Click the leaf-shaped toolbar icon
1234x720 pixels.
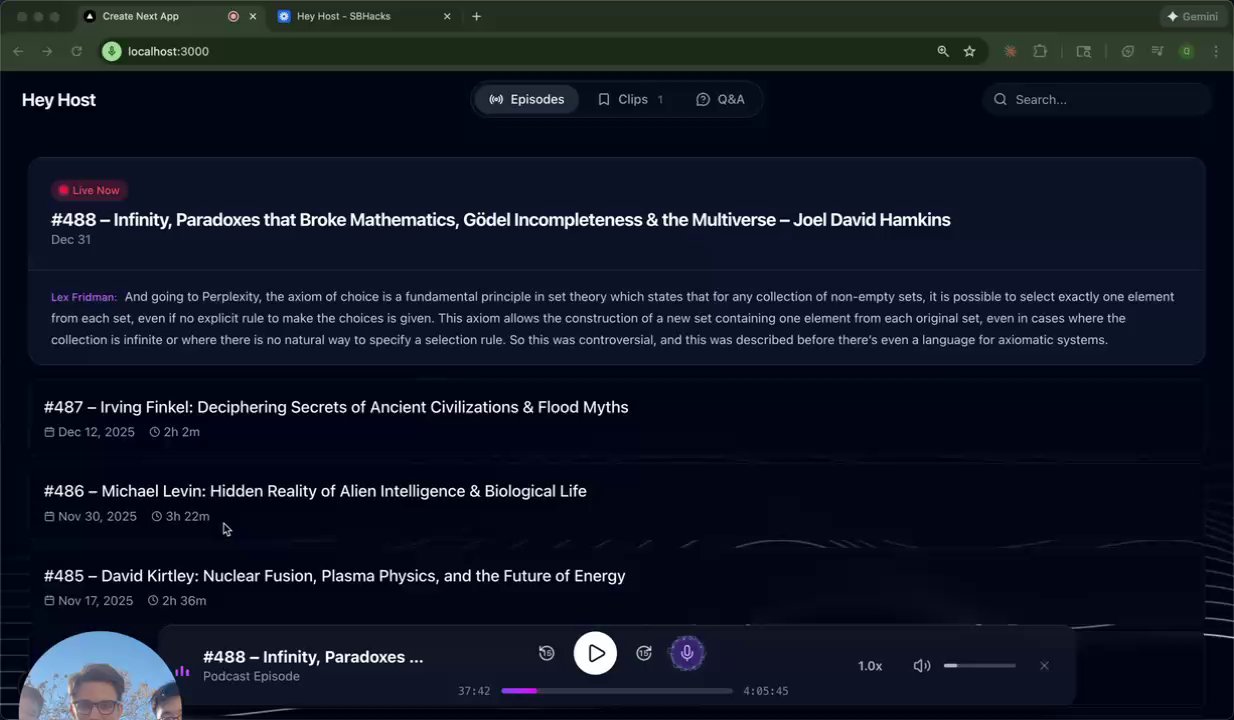[x=1128, y=51]
